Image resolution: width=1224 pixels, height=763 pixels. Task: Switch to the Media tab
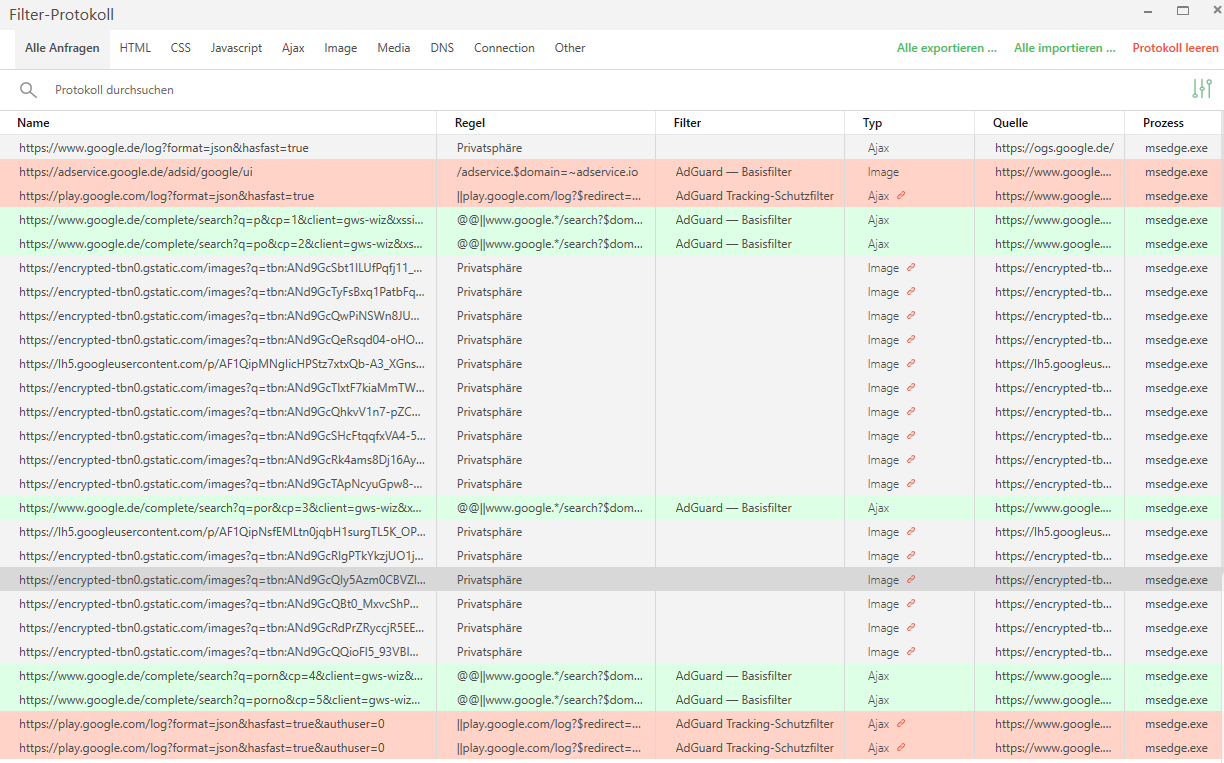pyautogui.click(x=394, y=48)
